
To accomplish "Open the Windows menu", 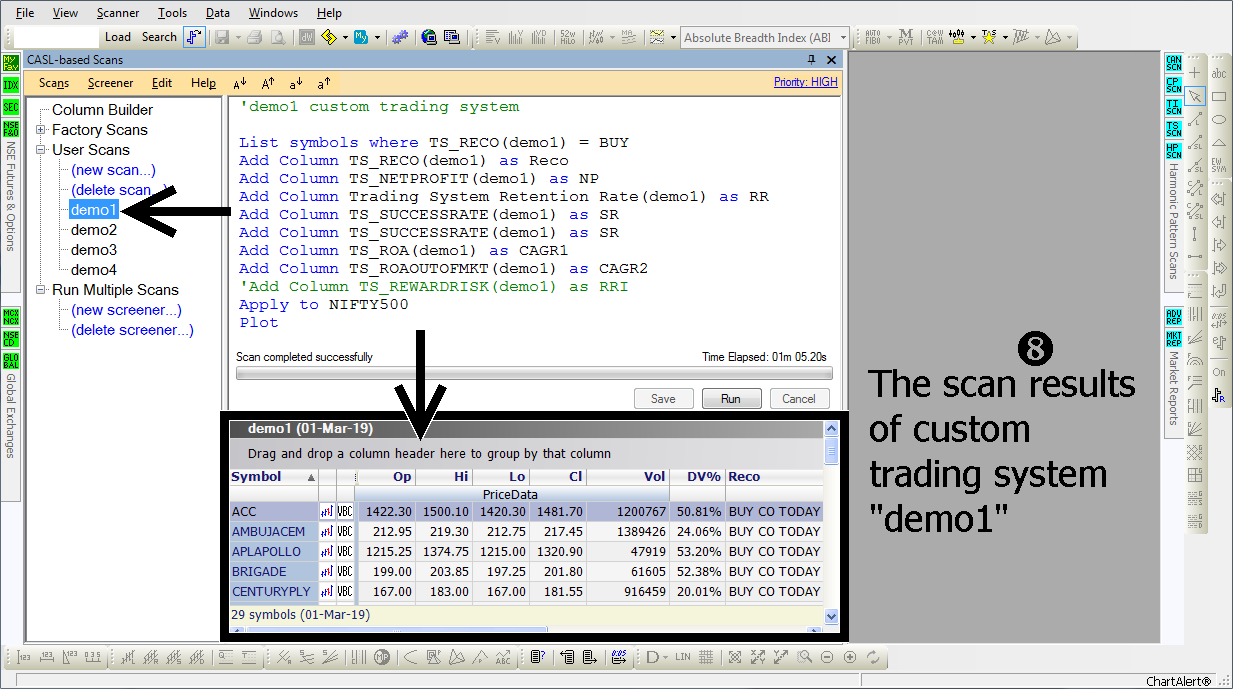I will pyautogui.click(x=273, y=13).
